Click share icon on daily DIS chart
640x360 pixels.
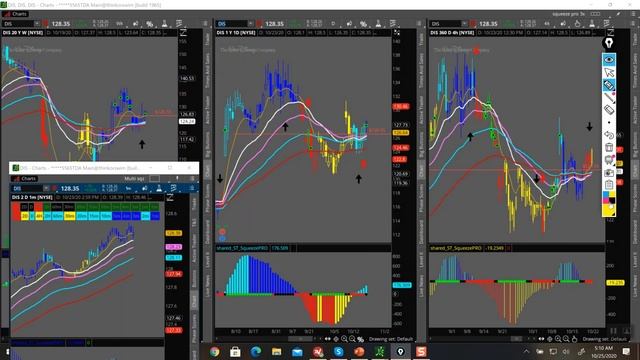[x=349, y=24]
